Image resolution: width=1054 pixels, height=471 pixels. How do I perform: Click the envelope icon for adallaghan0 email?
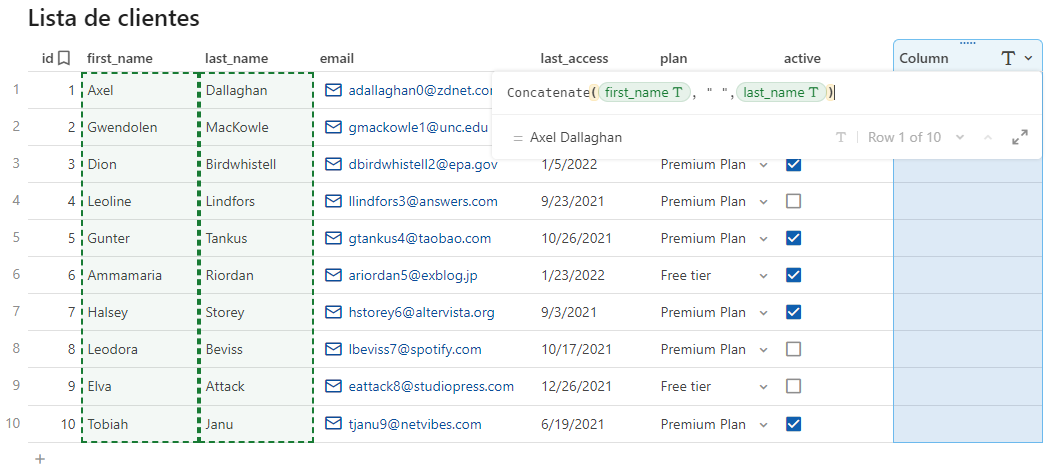pos(333,90)
